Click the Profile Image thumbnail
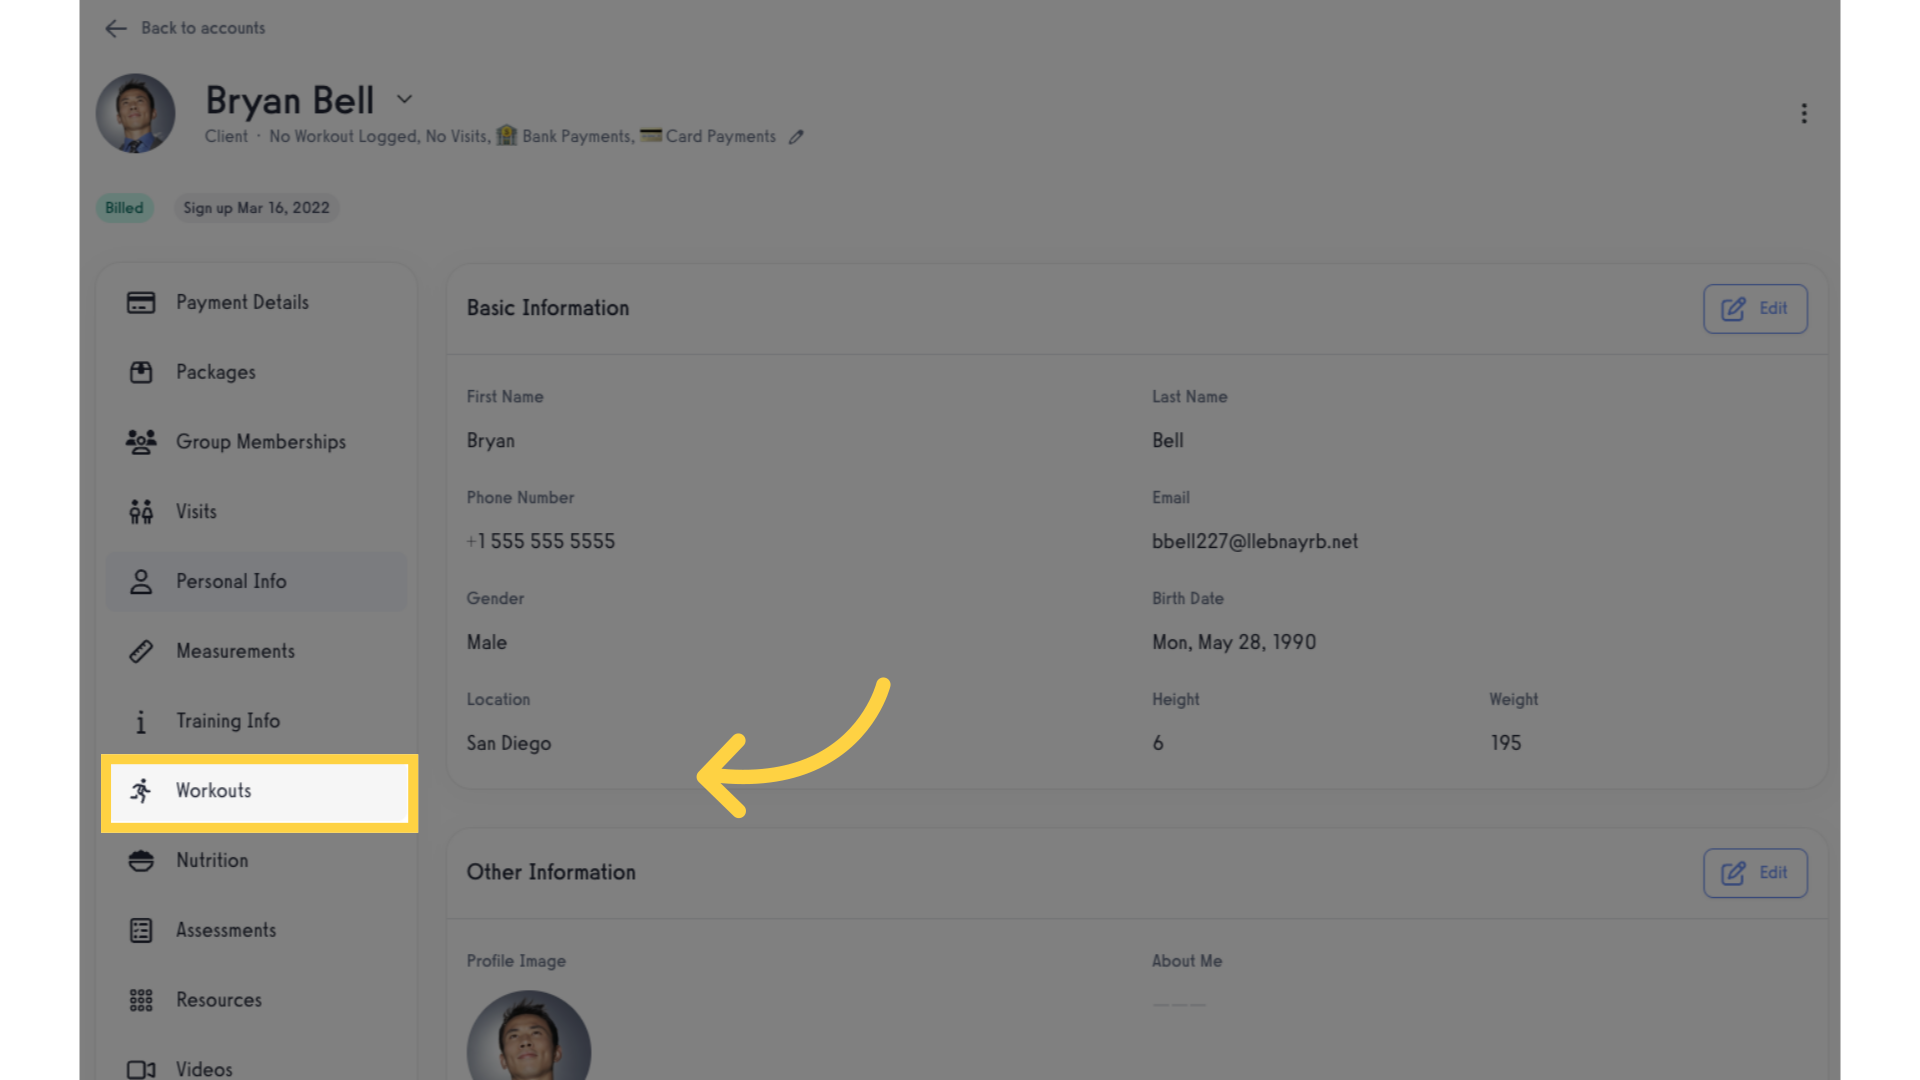This screenshot has height=1080, width=1920. click(x=529, y=1036)
